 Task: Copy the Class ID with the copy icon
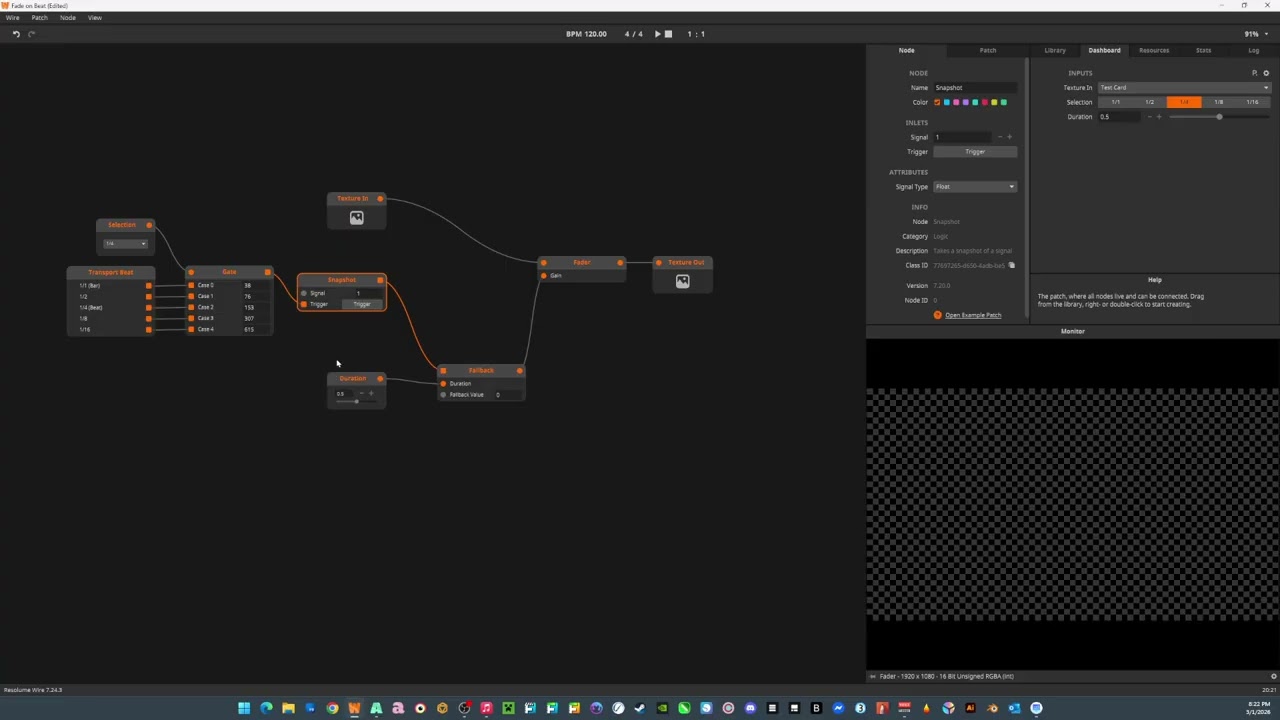click(1011, 265)
